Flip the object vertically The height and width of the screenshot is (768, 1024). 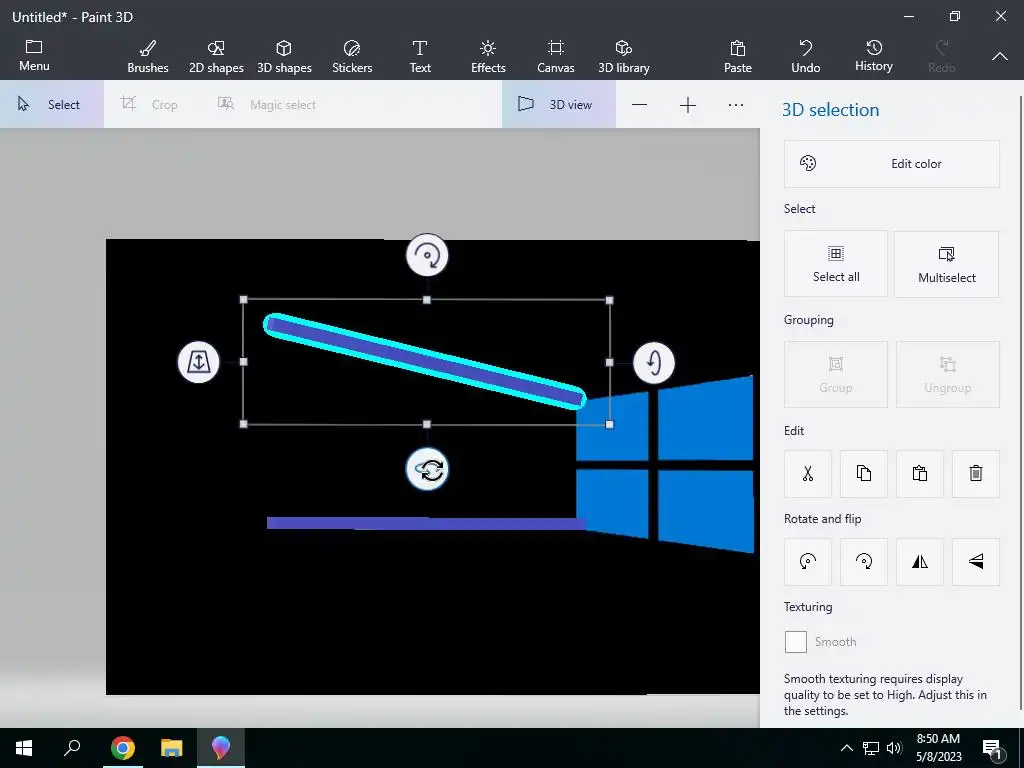[x=976, y=562]
